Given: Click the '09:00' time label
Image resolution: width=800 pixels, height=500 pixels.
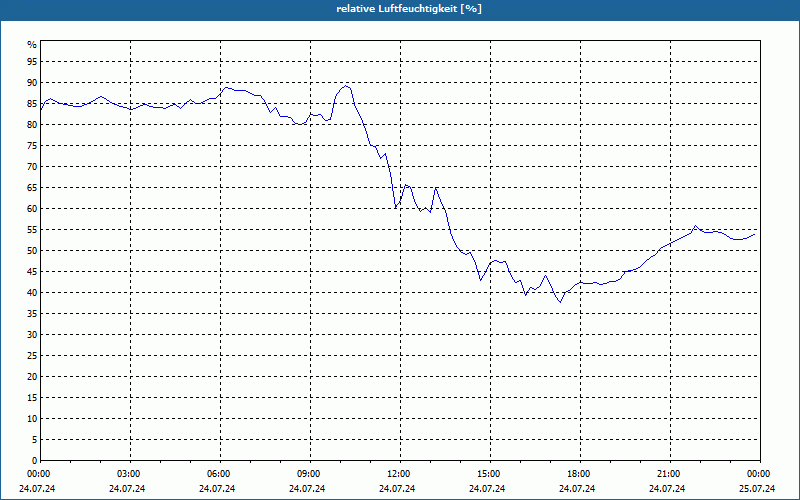Looking at the screenshot, I should tap(310, 474).
